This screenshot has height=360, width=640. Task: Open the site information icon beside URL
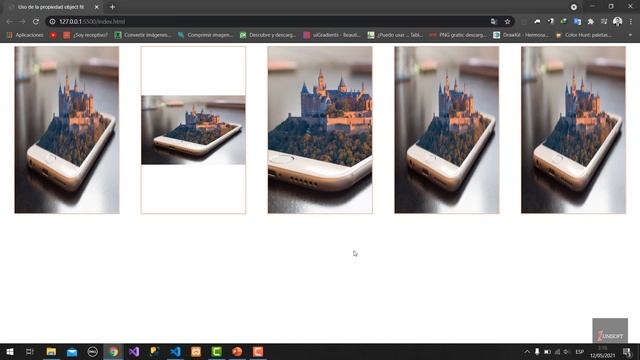[53, 22]
